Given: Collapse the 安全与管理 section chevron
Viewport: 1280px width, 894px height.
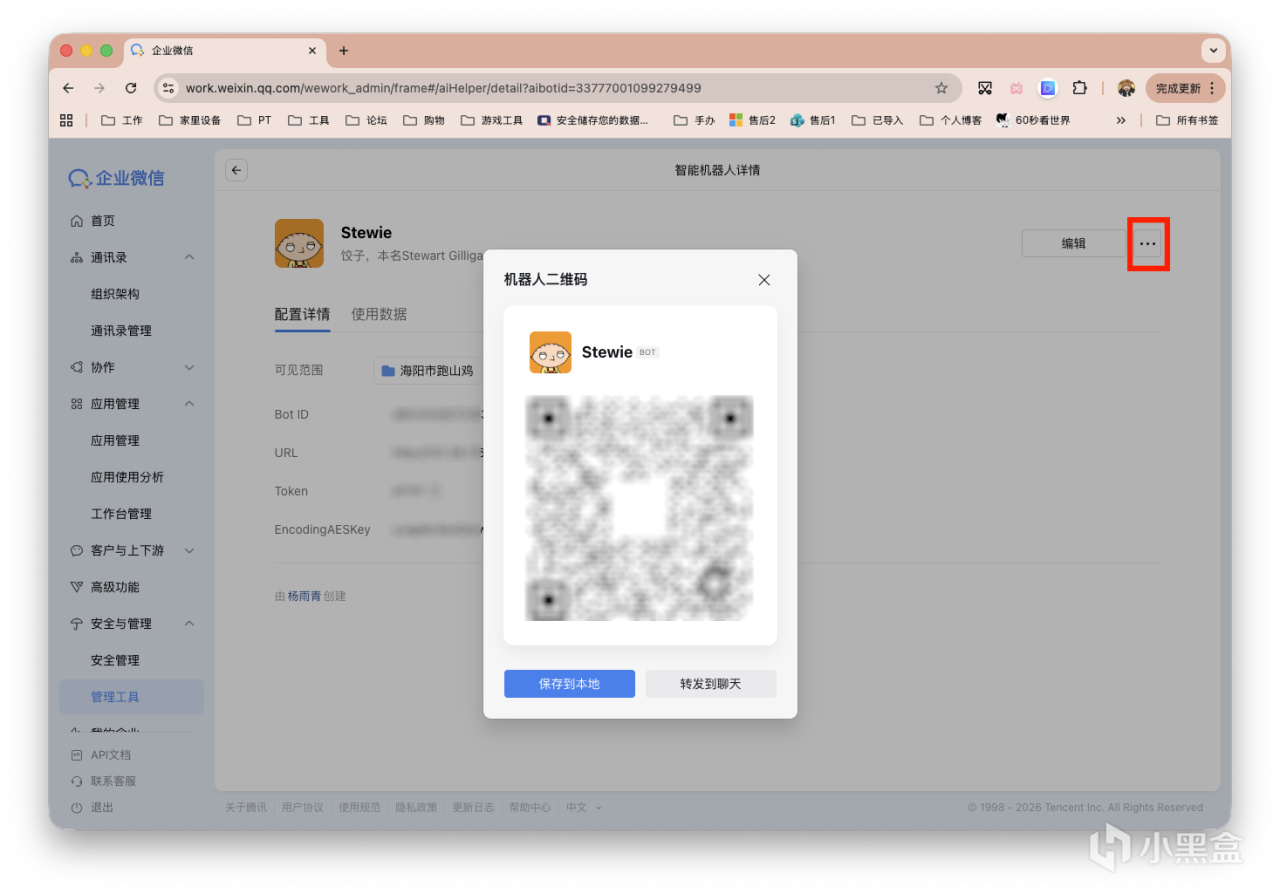Looking at the screenshot, I should pos(189,624).
